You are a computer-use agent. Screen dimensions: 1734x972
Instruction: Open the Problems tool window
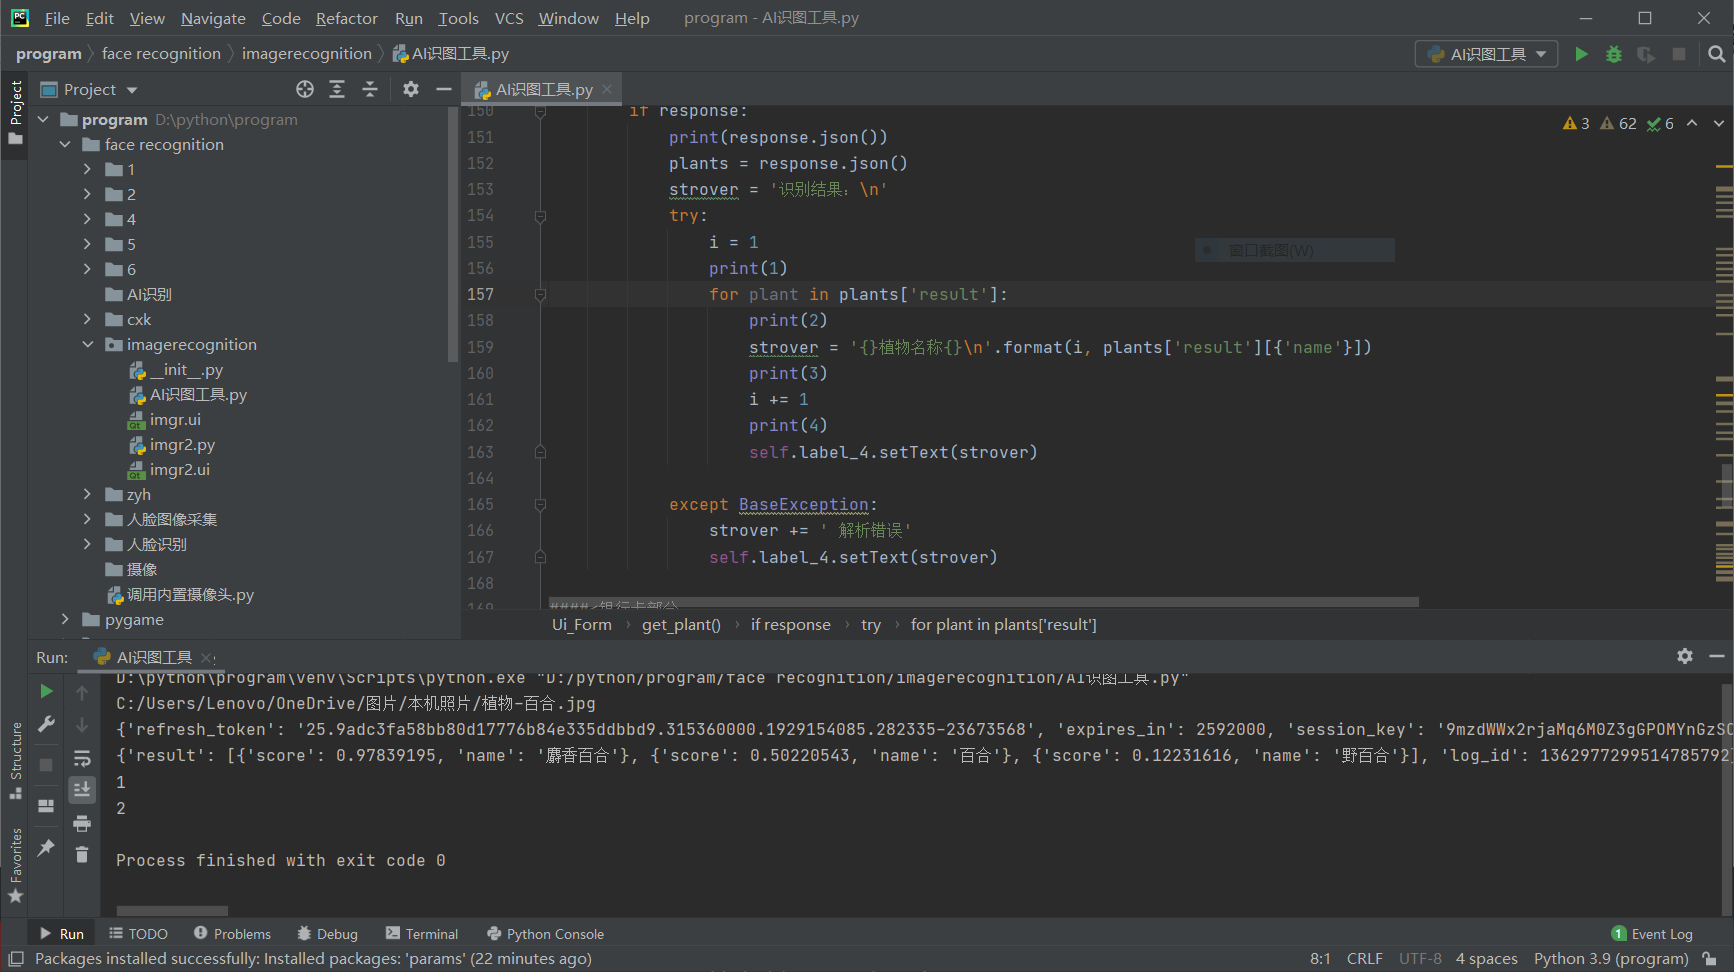(233, 934)
